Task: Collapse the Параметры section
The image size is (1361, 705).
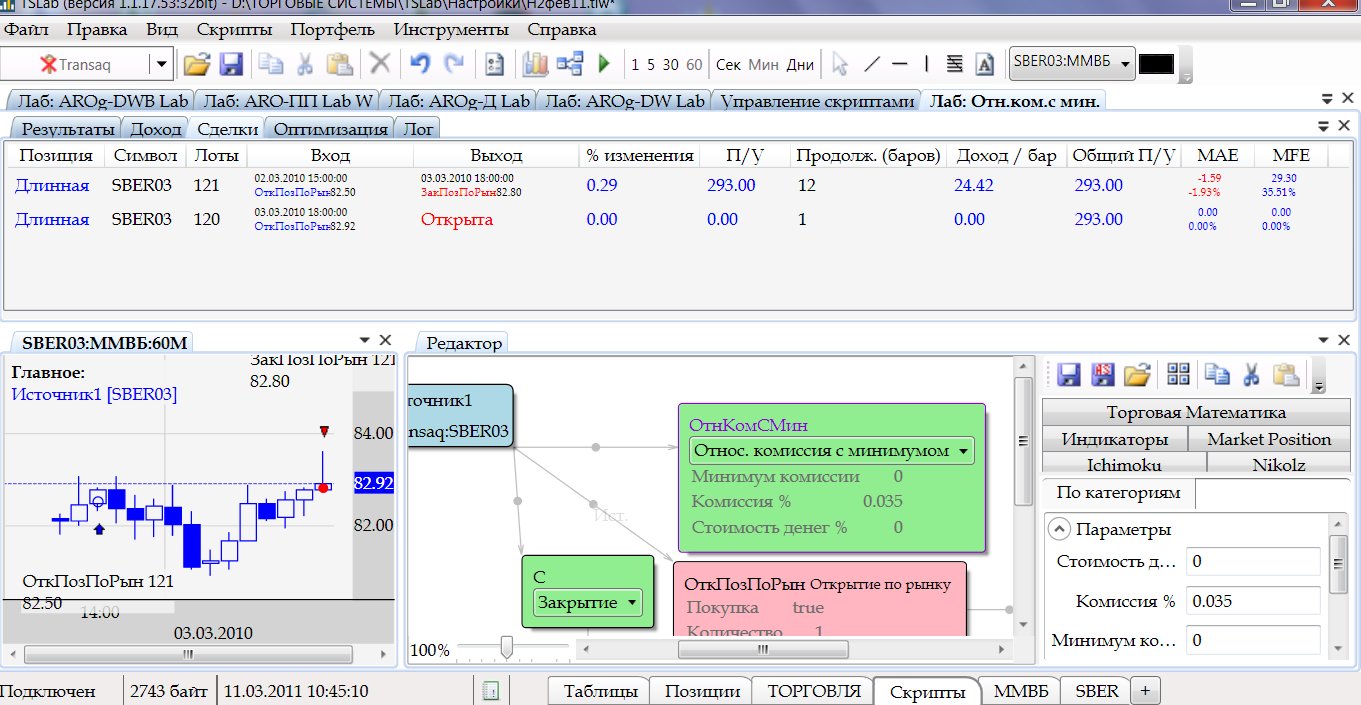Action: pos(1058,530)
